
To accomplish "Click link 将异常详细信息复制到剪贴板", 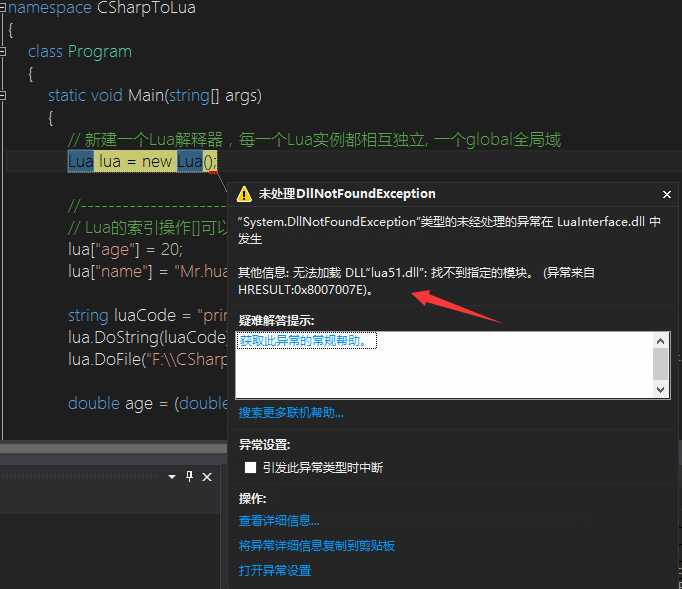I will [x=317, y=545].
